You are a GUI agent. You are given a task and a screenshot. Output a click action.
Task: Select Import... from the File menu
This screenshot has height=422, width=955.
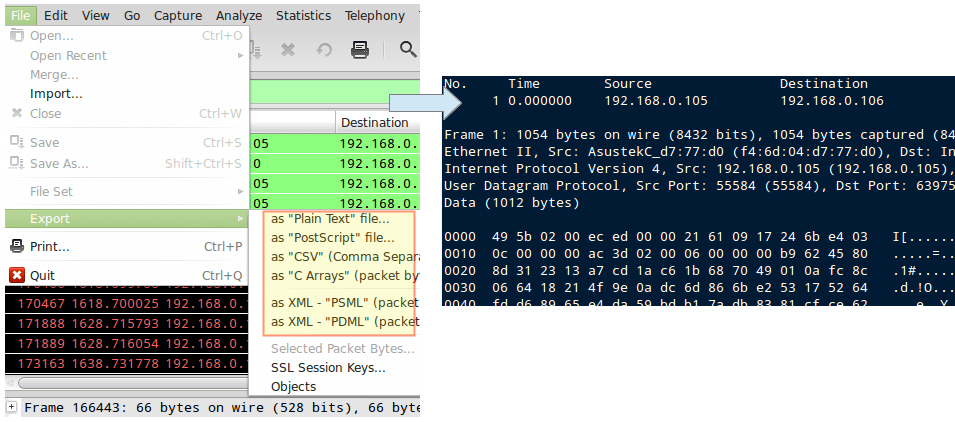pyautogui.click(x=56, y=94)
